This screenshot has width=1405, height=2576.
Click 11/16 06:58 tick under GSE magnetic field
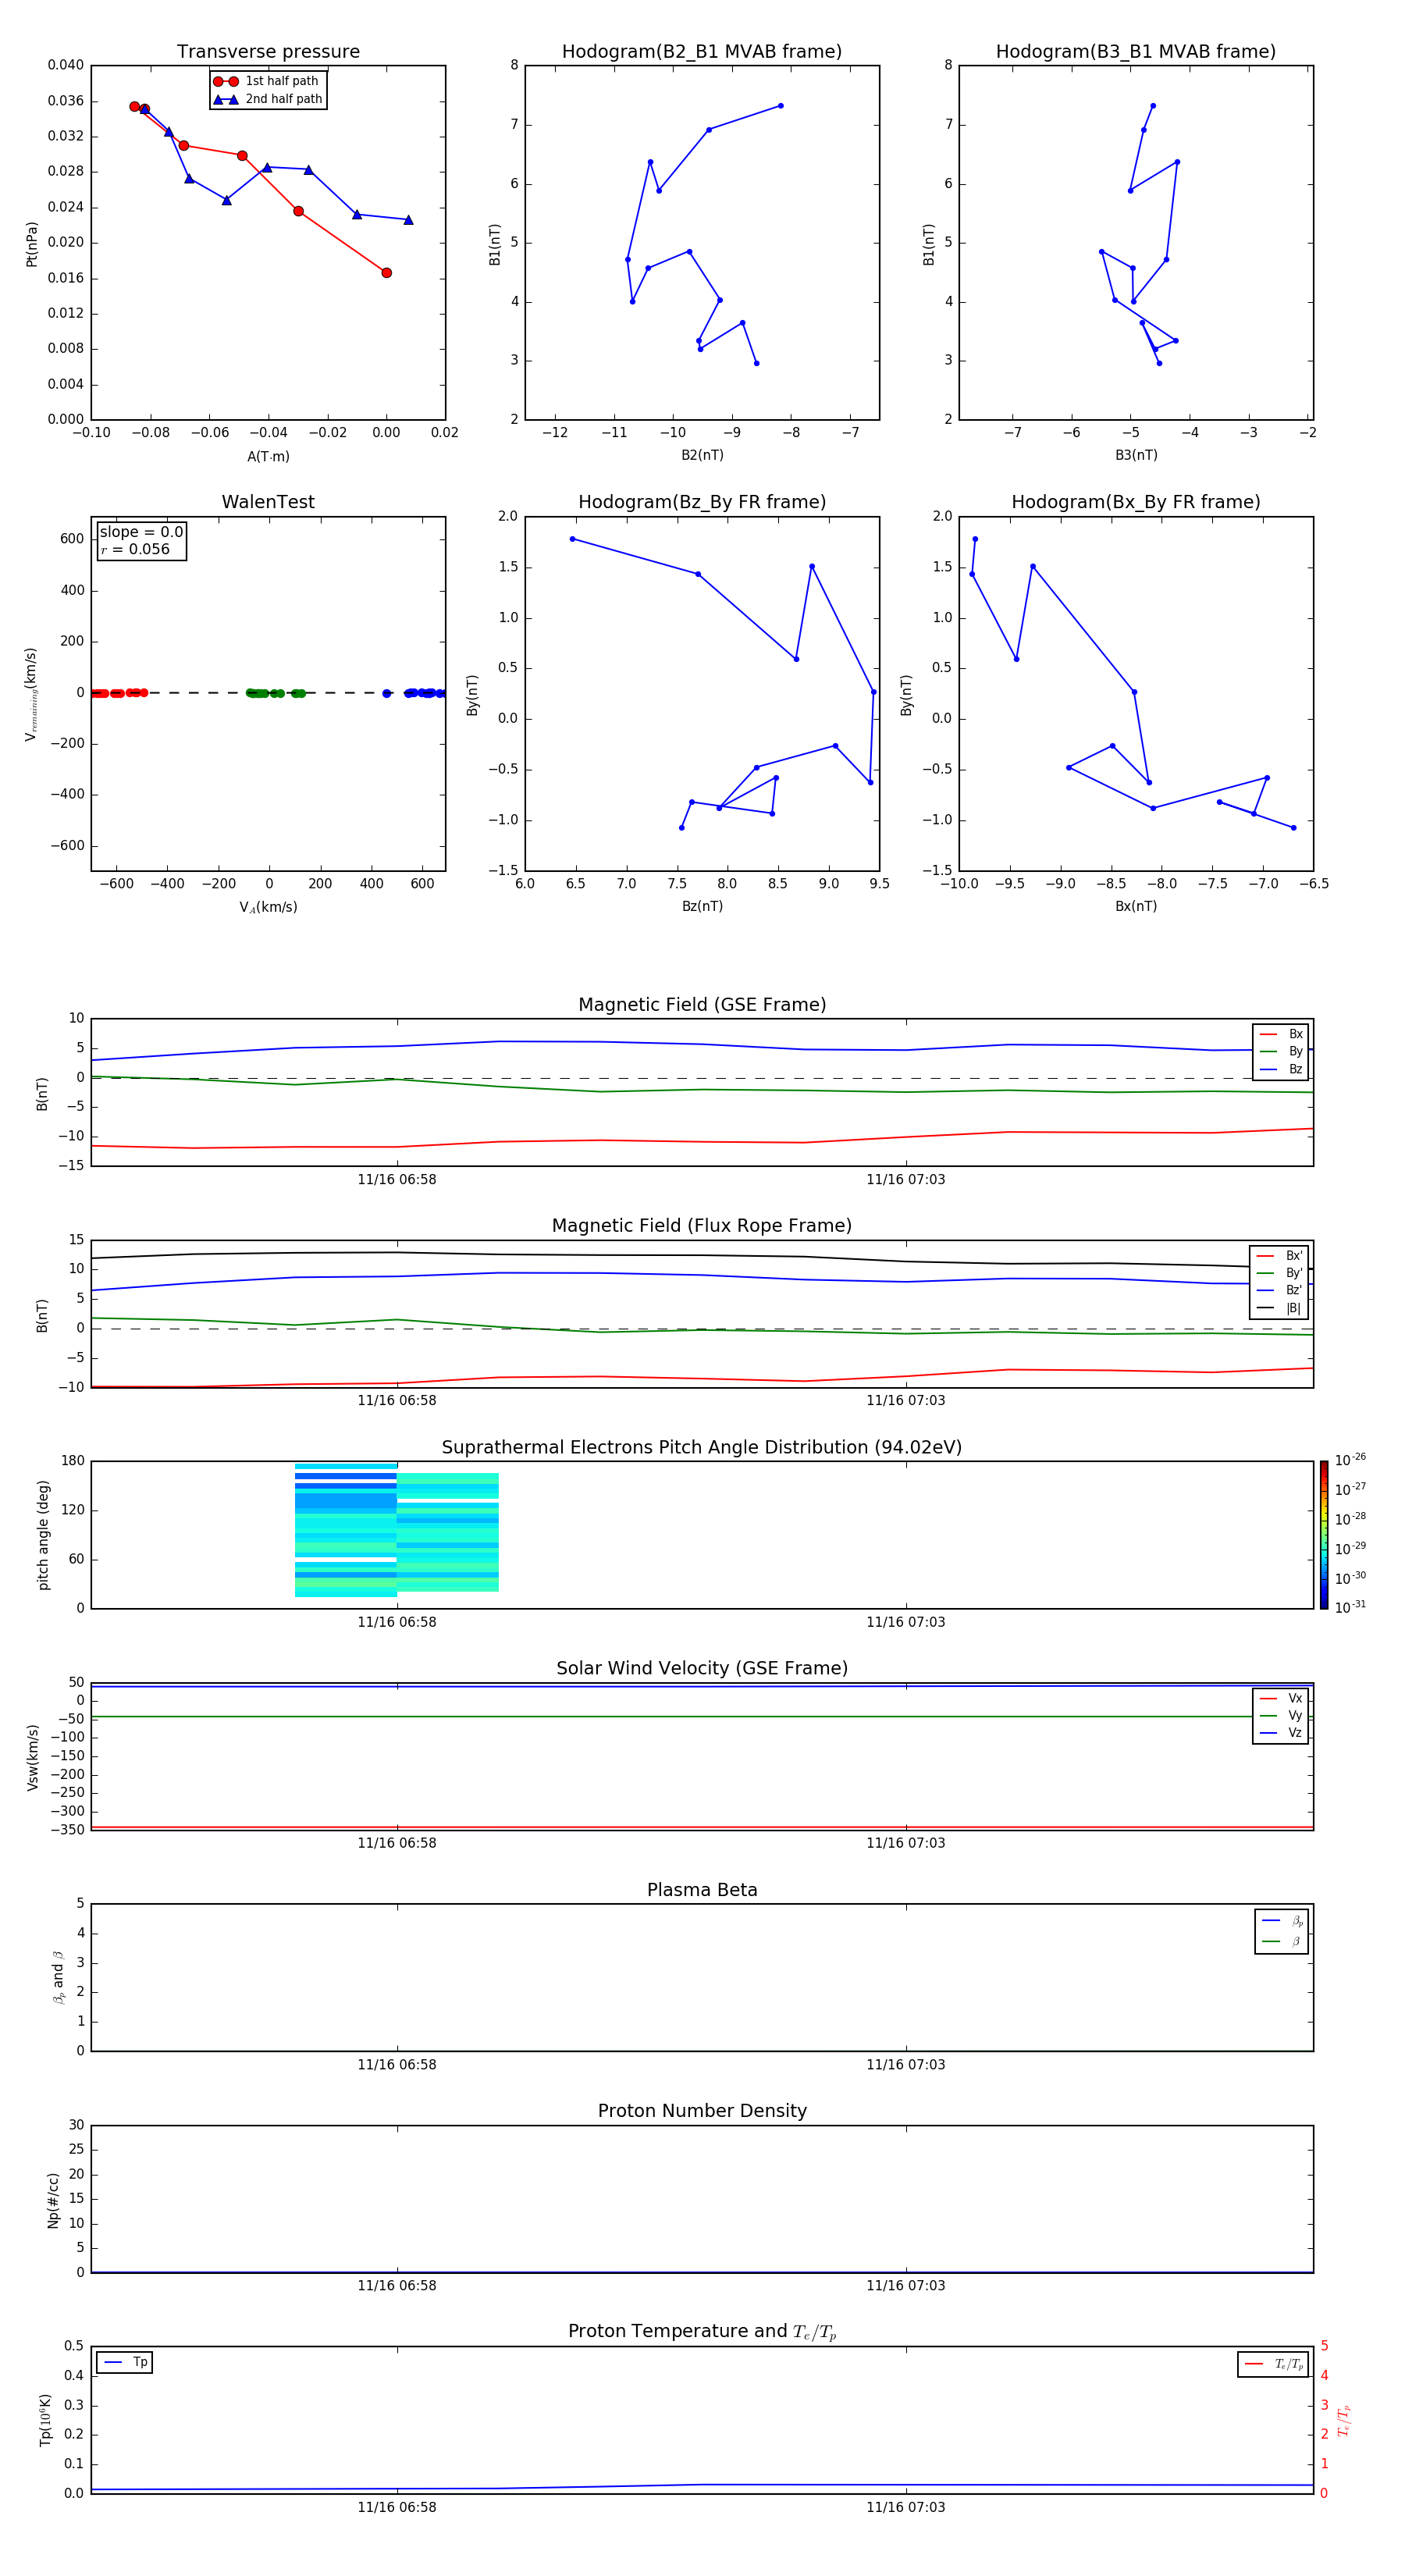397,1179
